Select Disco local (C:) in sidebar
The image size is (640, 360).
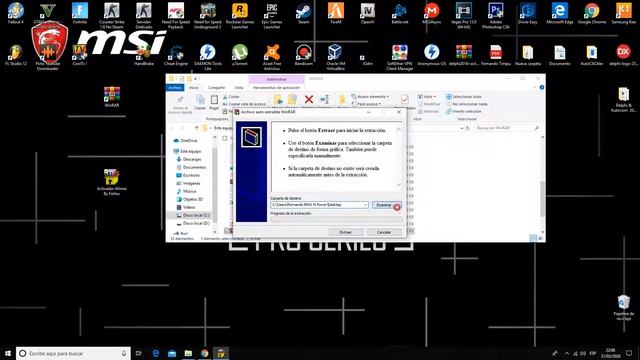pos(193,215)
